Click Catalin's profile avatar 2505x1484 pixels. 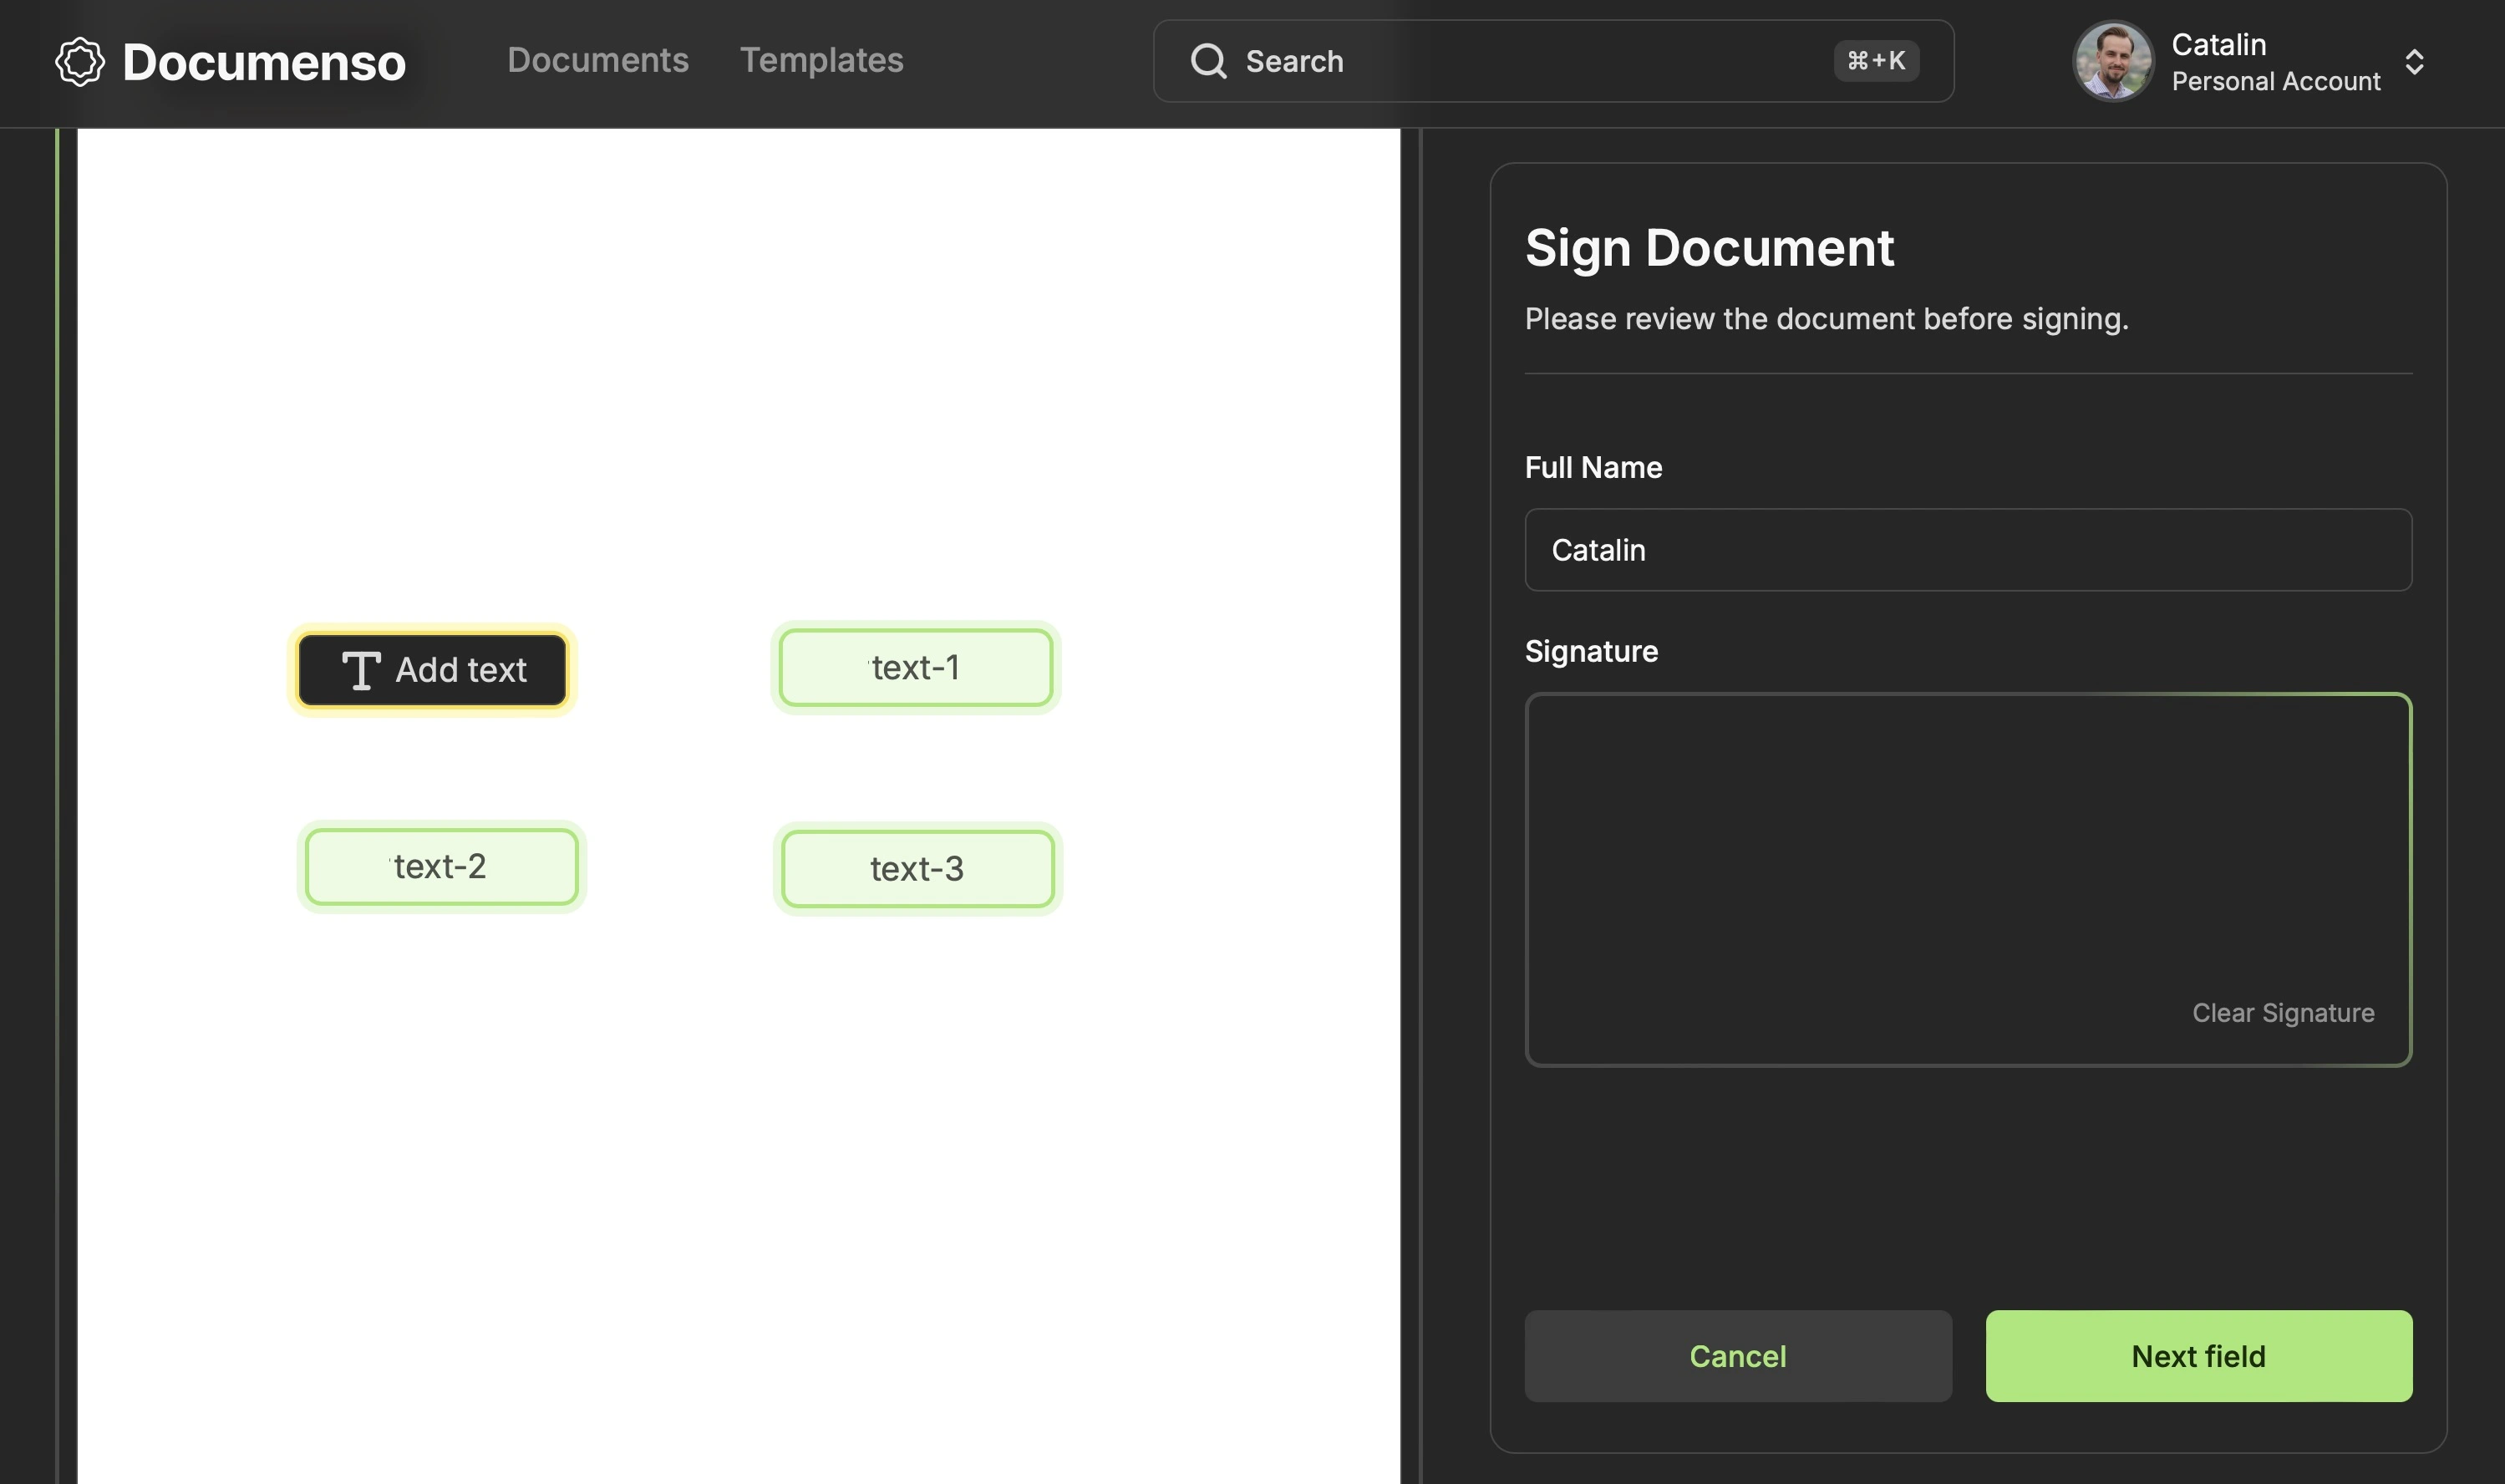2112,62
